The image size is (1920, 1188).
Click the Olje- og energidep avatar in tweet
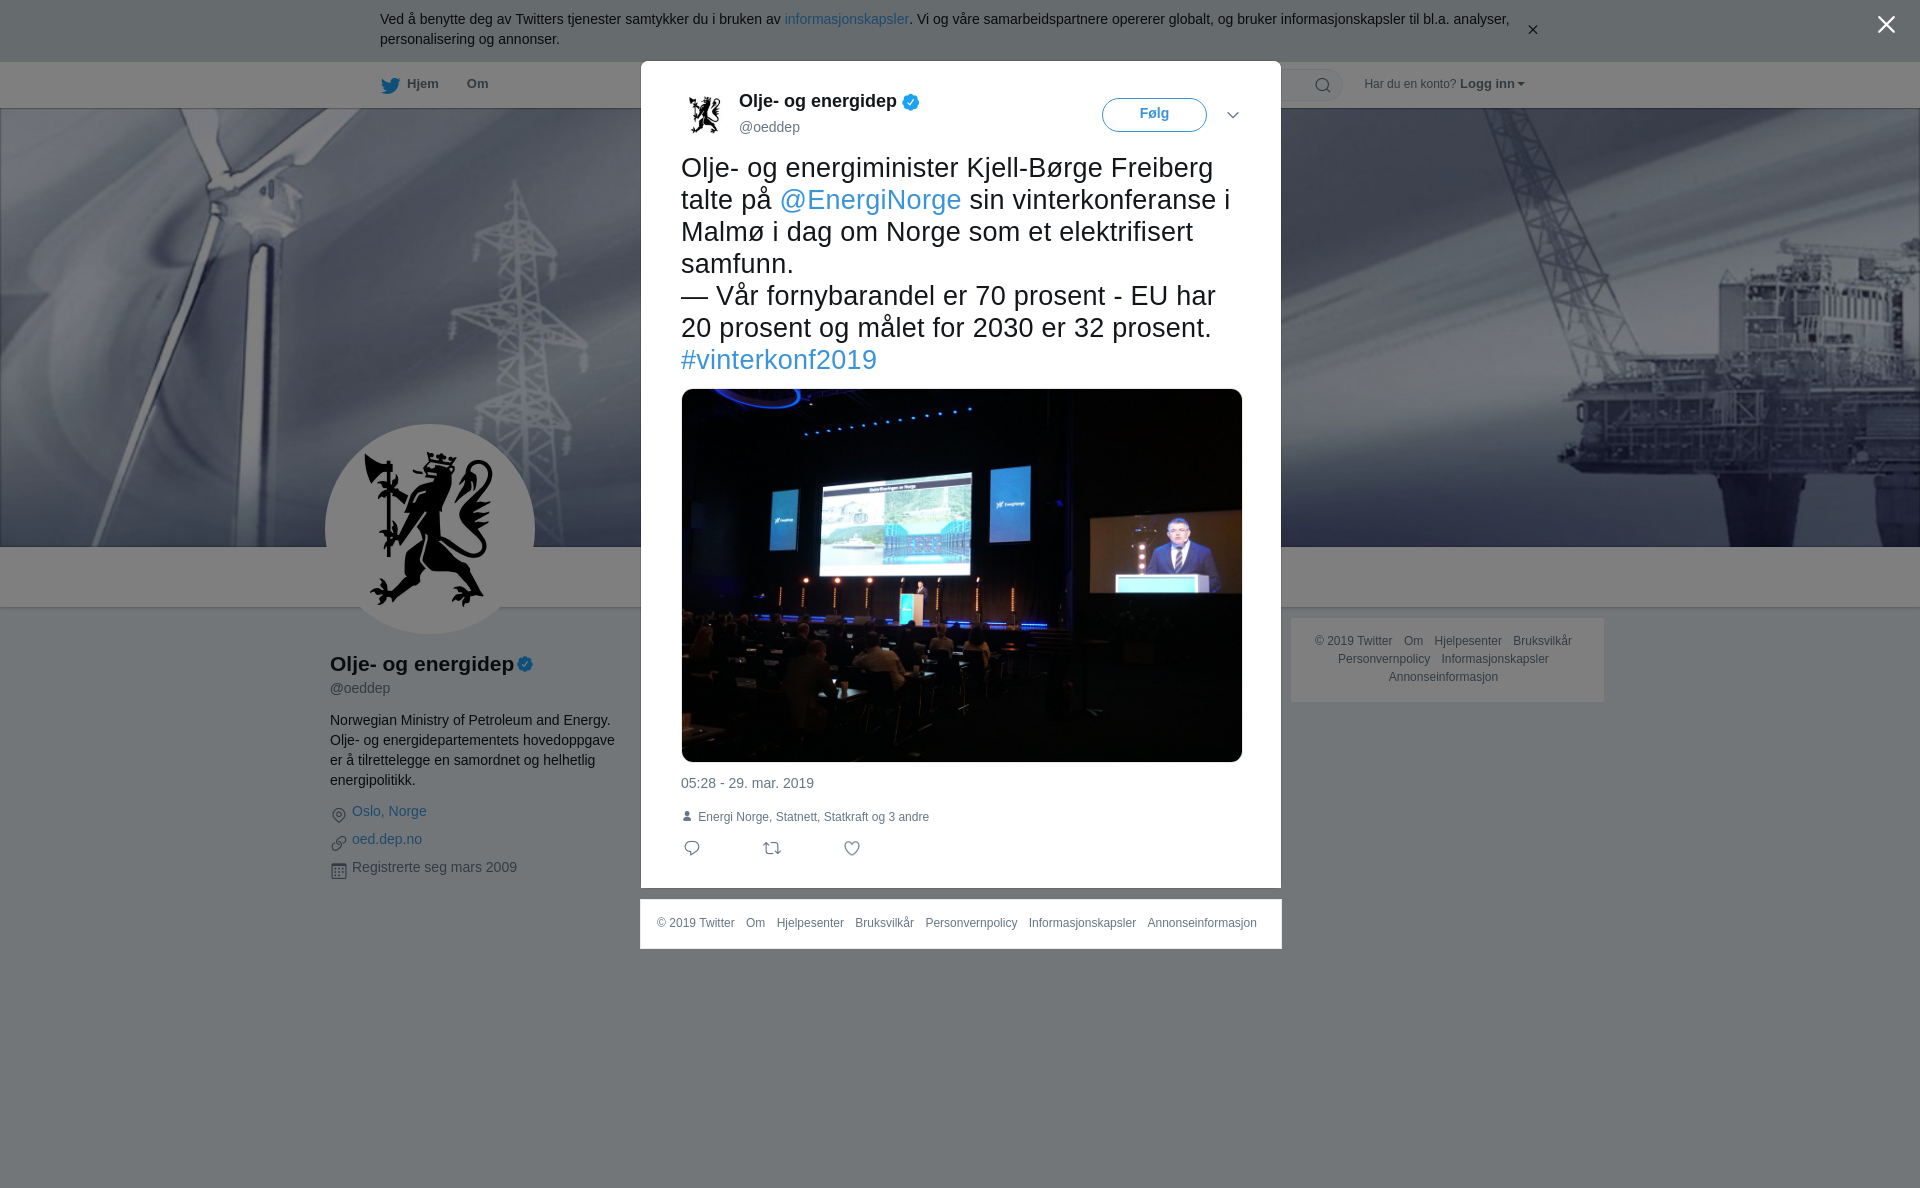click(704, 114)
